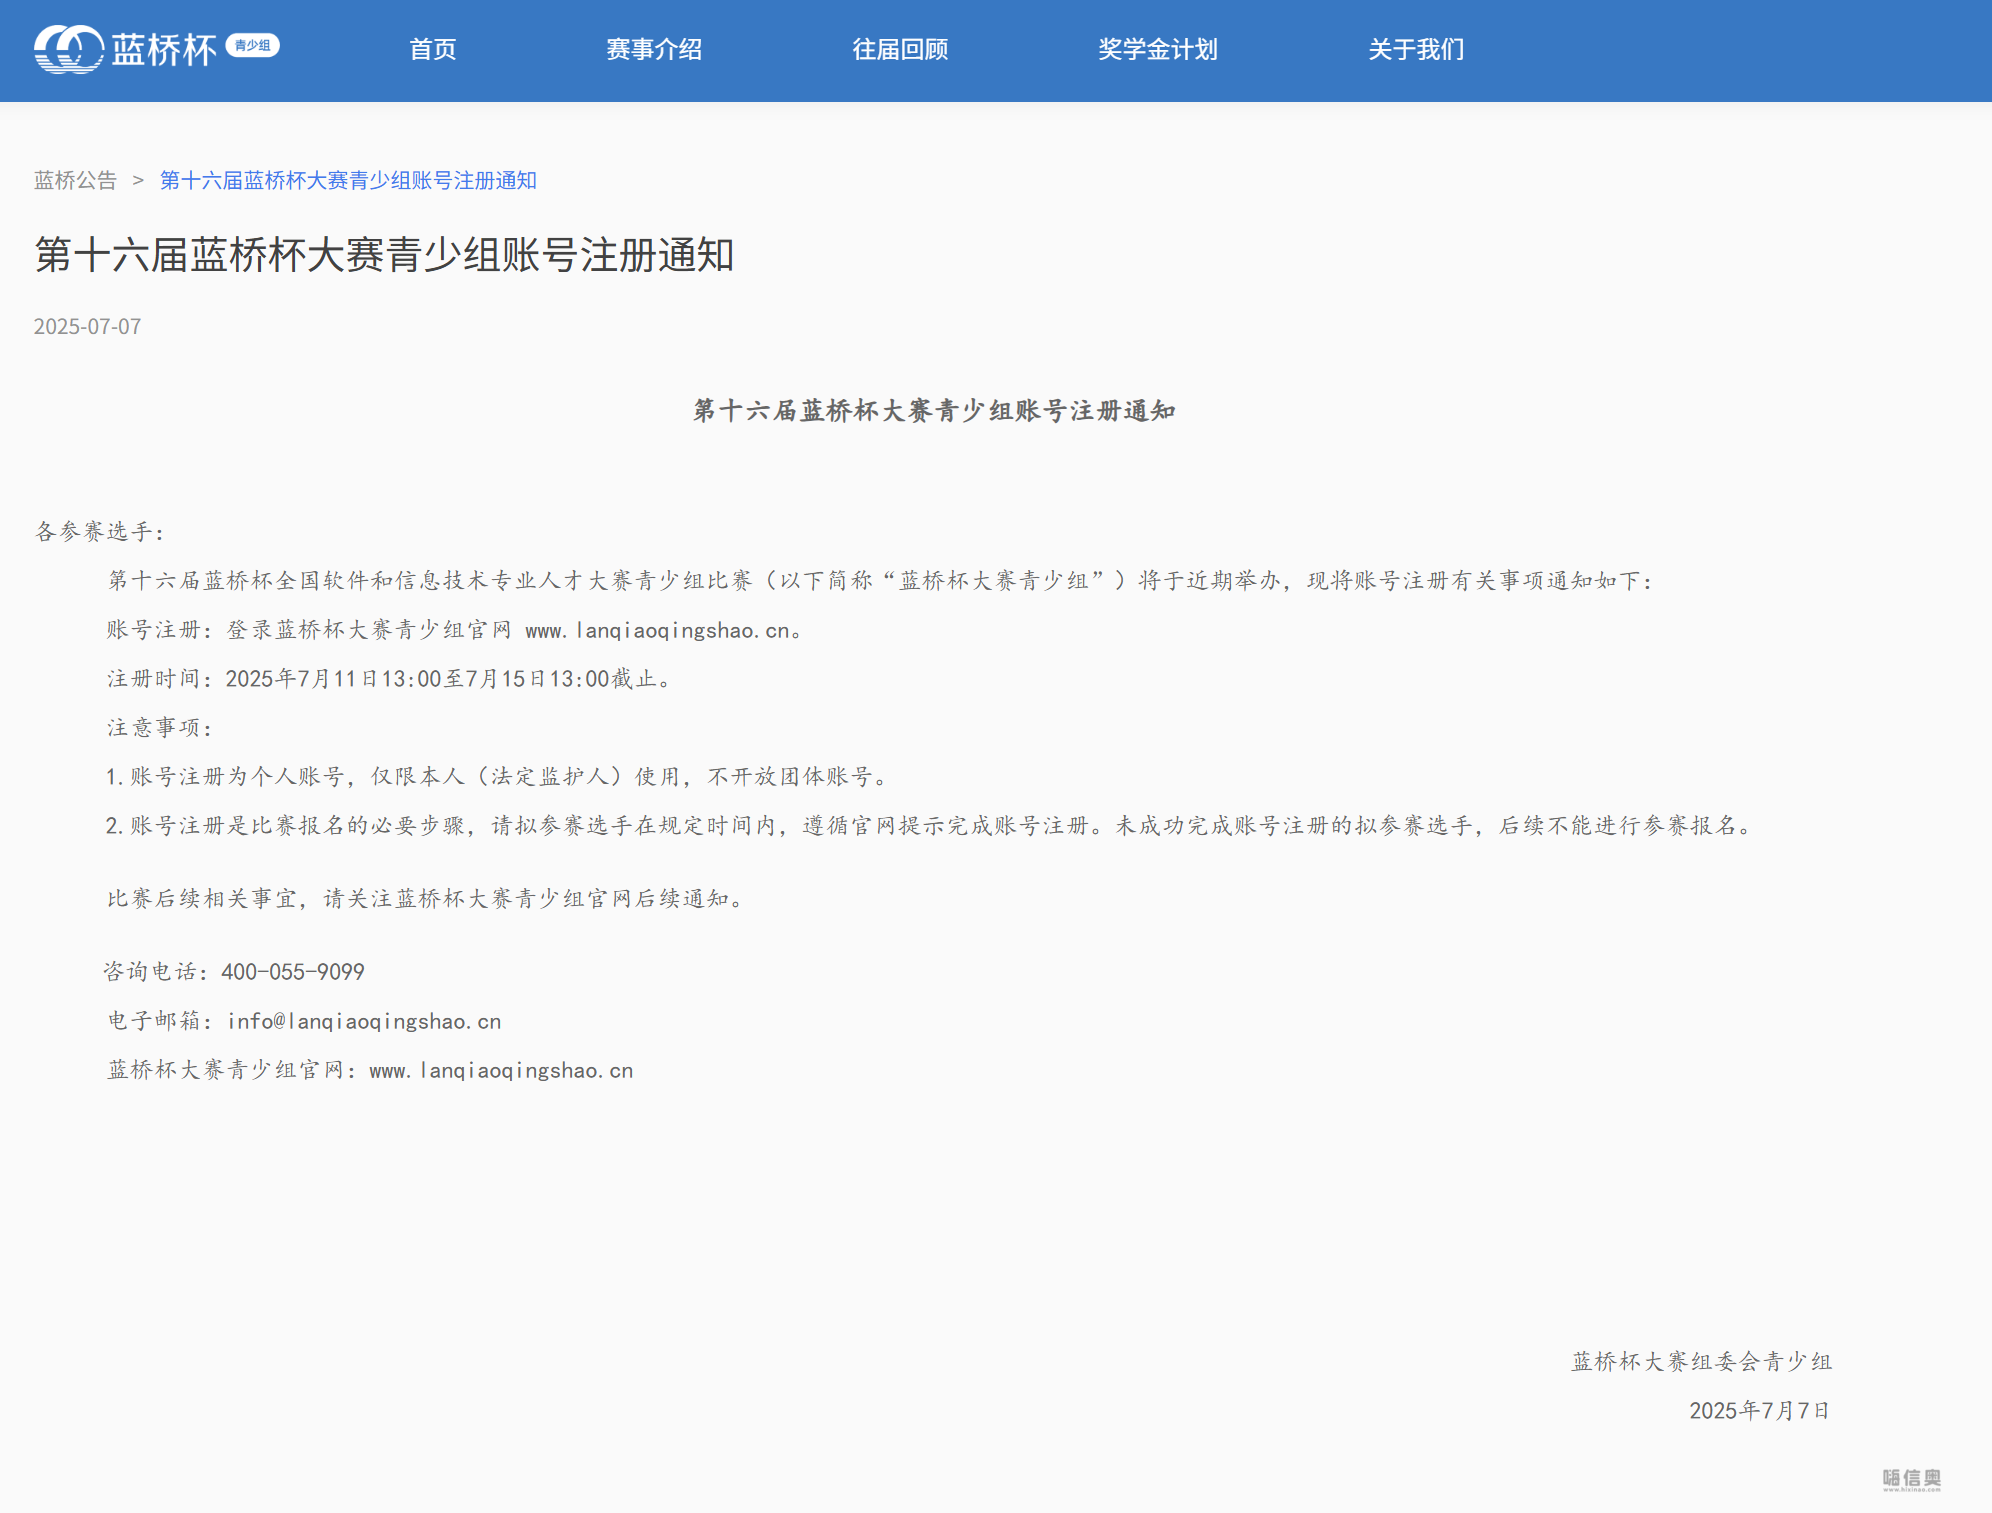The image size is (1992, 1513).
Task: Click the 蓝桥杯大赛组委会青少组 signature
Action: click(x=1702, y=1361)
